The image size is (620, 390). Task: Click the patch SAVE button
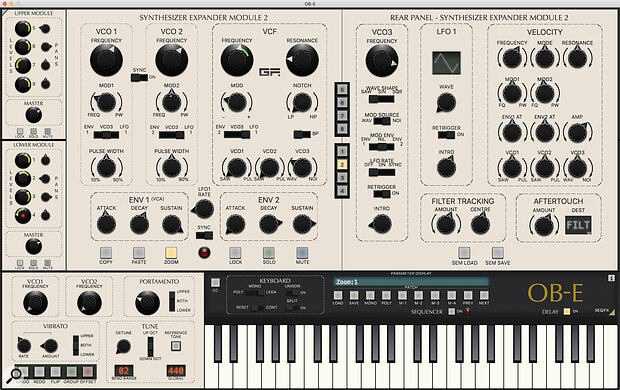tap(354, 295)
